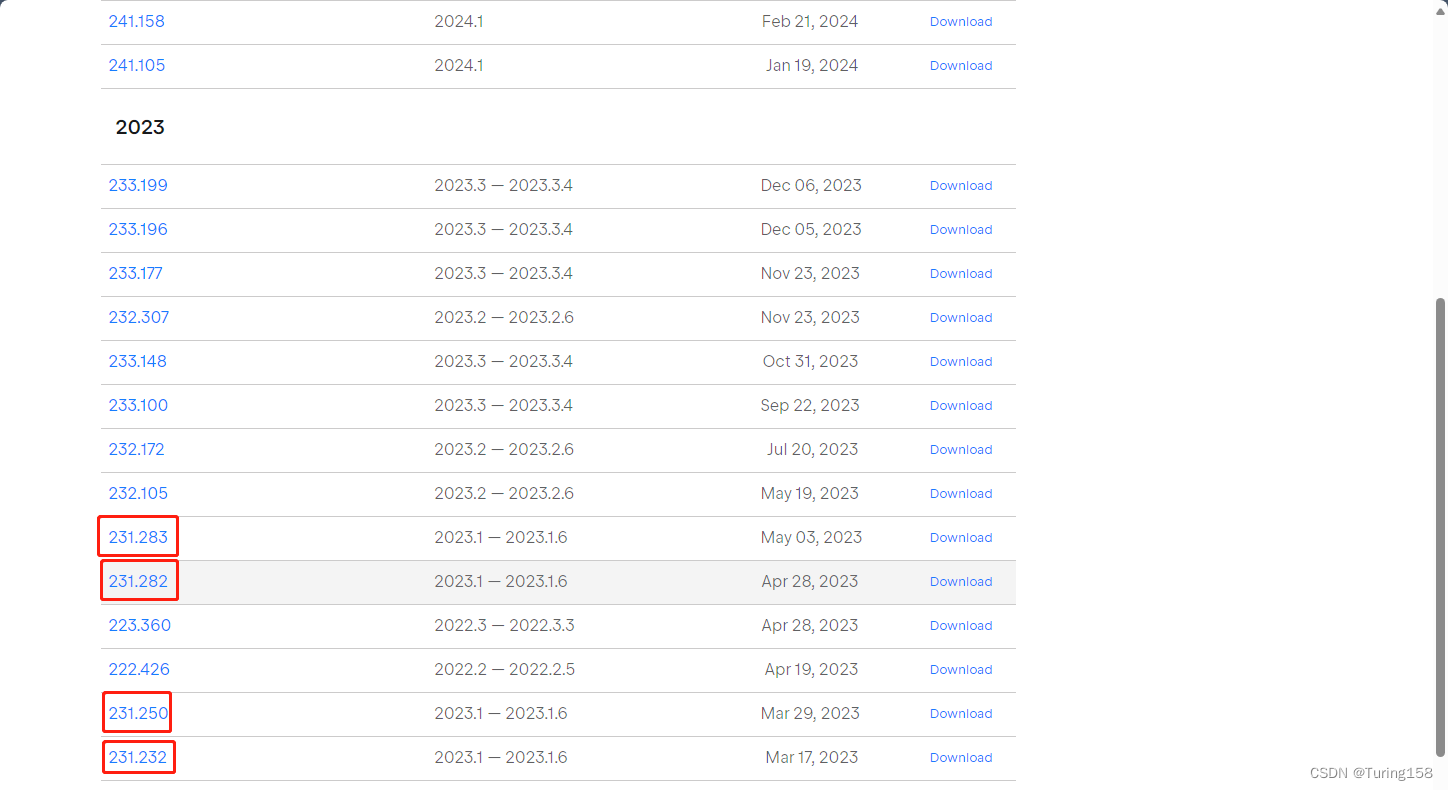Image resolution: width=1448 pixels, height=790 pixels.
Task: Open version 241.105 link
Action: click(136, 65)
